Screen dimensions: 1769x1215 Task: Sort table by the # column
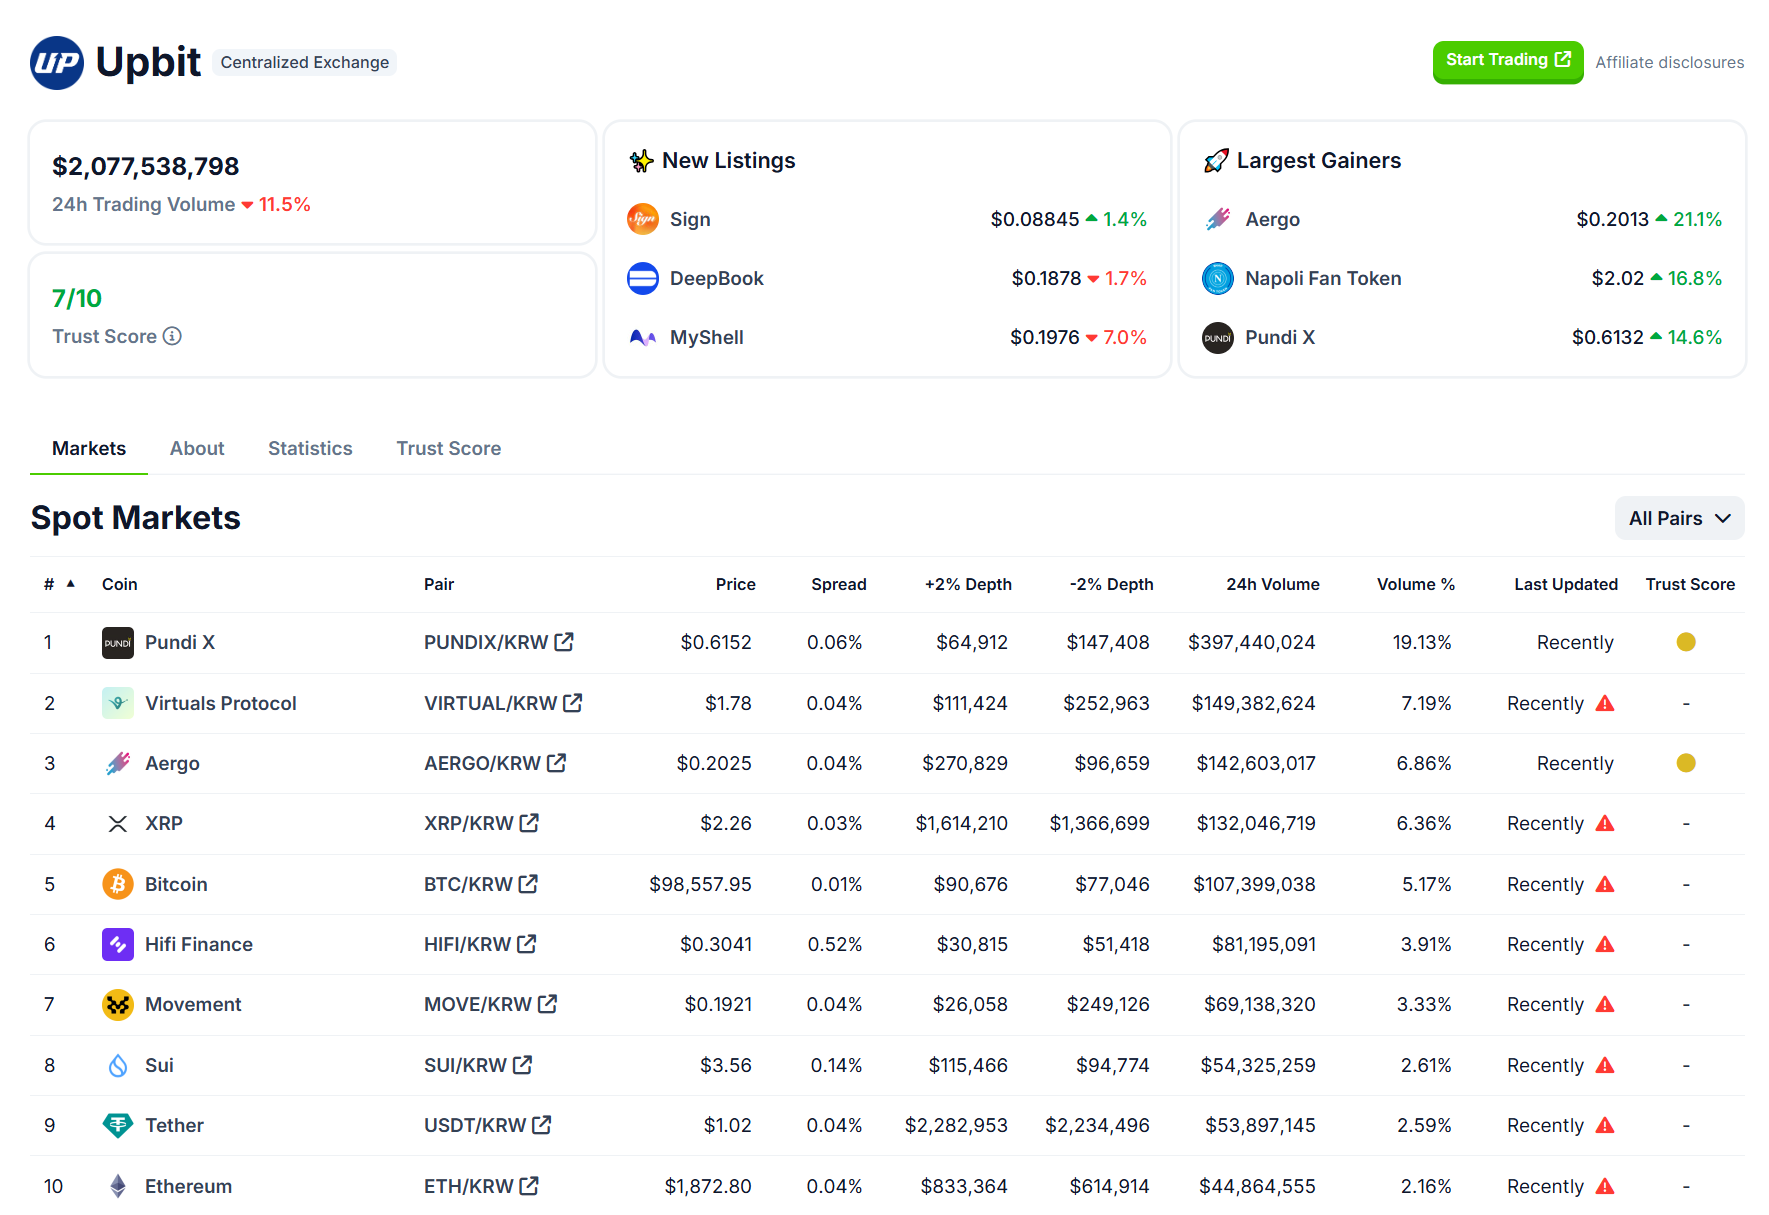pos(59,584)
